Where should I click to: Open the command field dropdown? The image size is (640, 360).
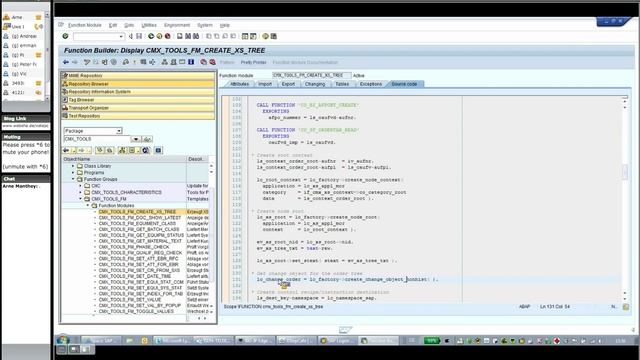pos(121,37)
